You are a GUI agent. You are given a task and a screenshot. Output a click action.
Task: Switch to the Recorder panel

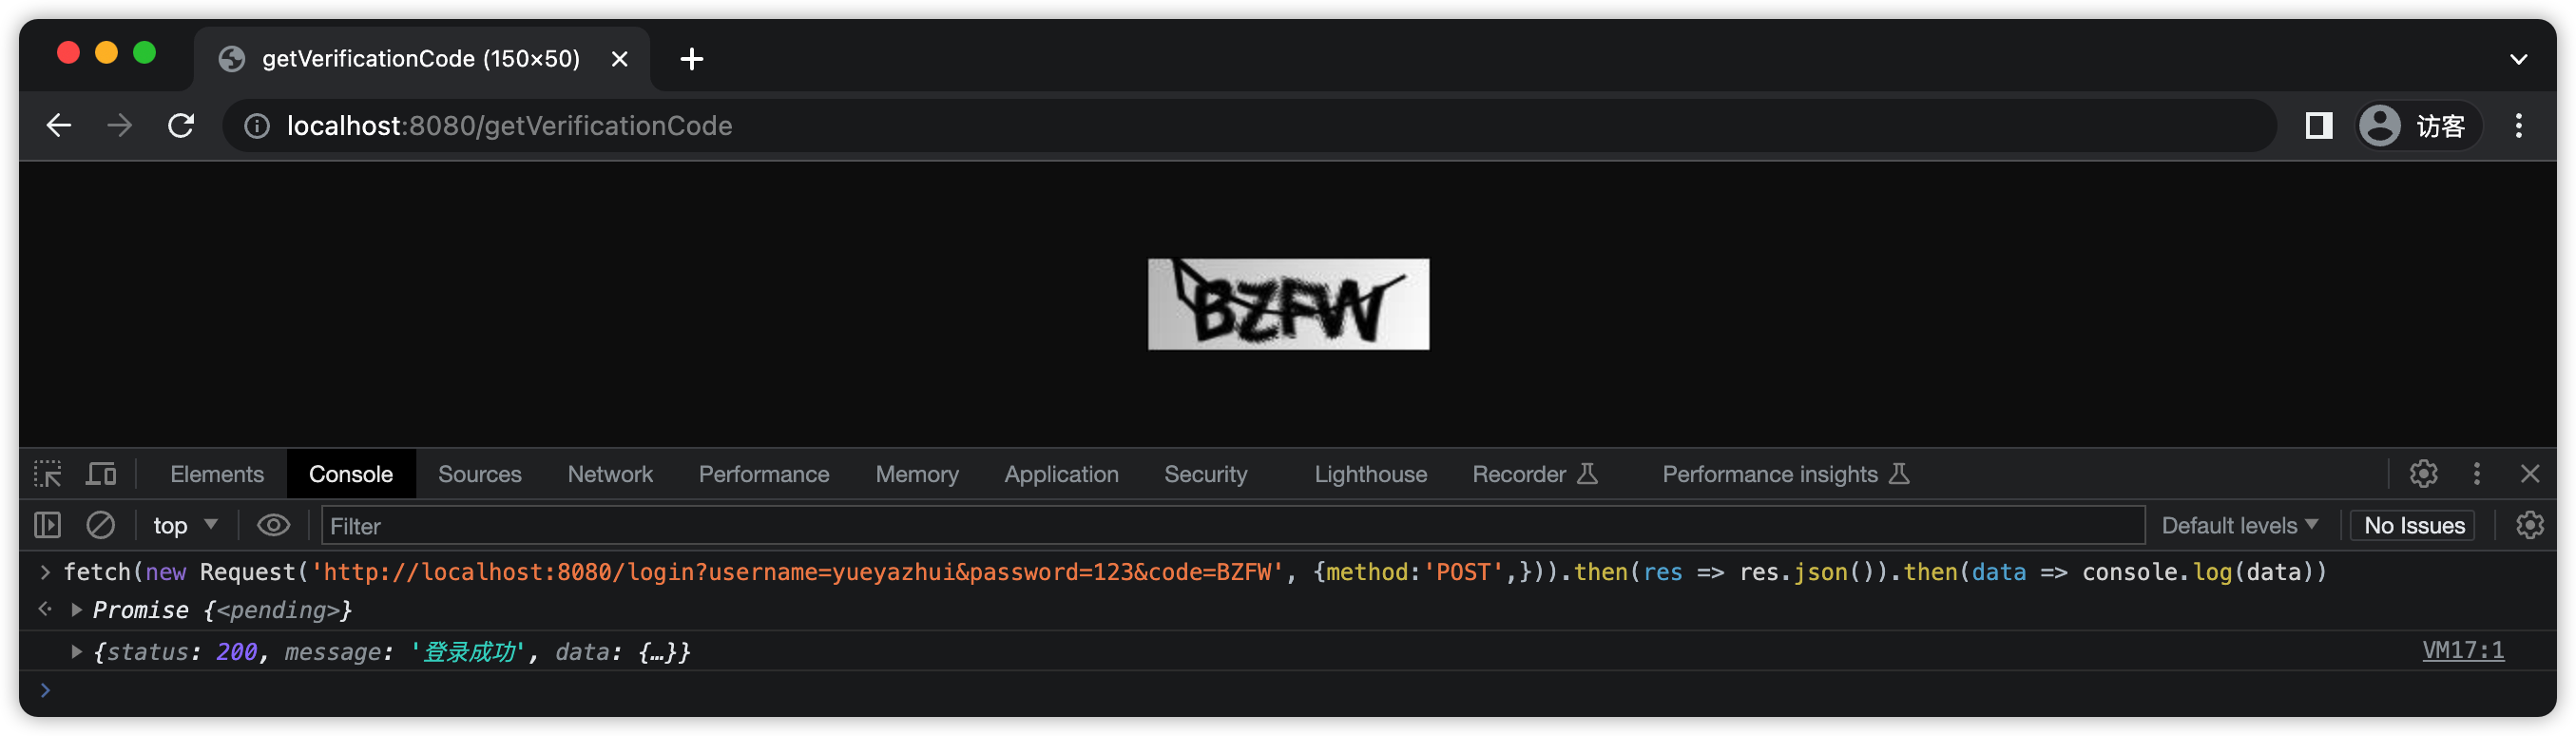(1535, 474)
